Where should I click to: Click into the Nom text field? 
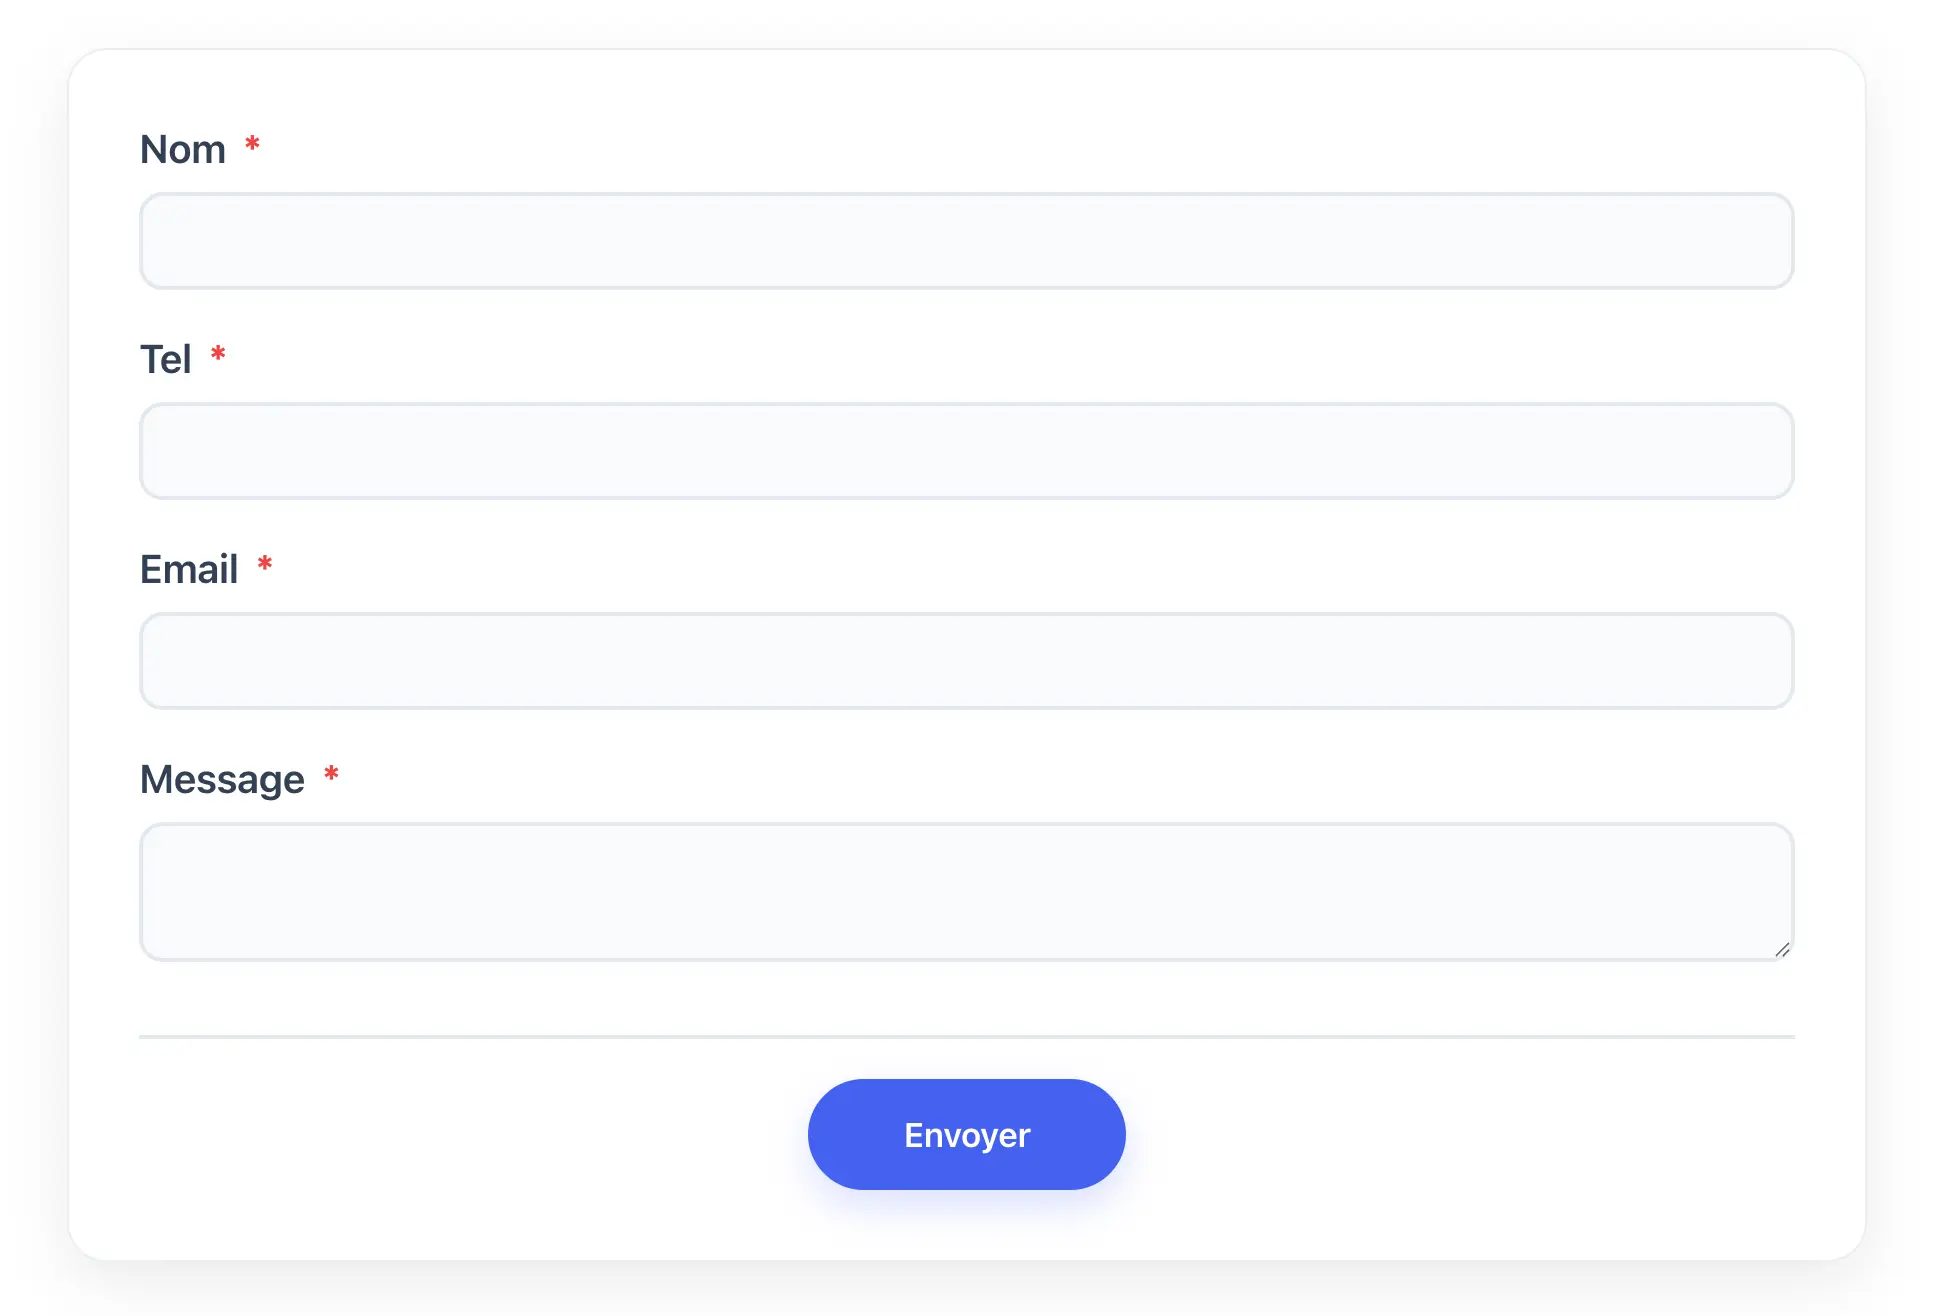pyautogui.click(x=966, y=241)
